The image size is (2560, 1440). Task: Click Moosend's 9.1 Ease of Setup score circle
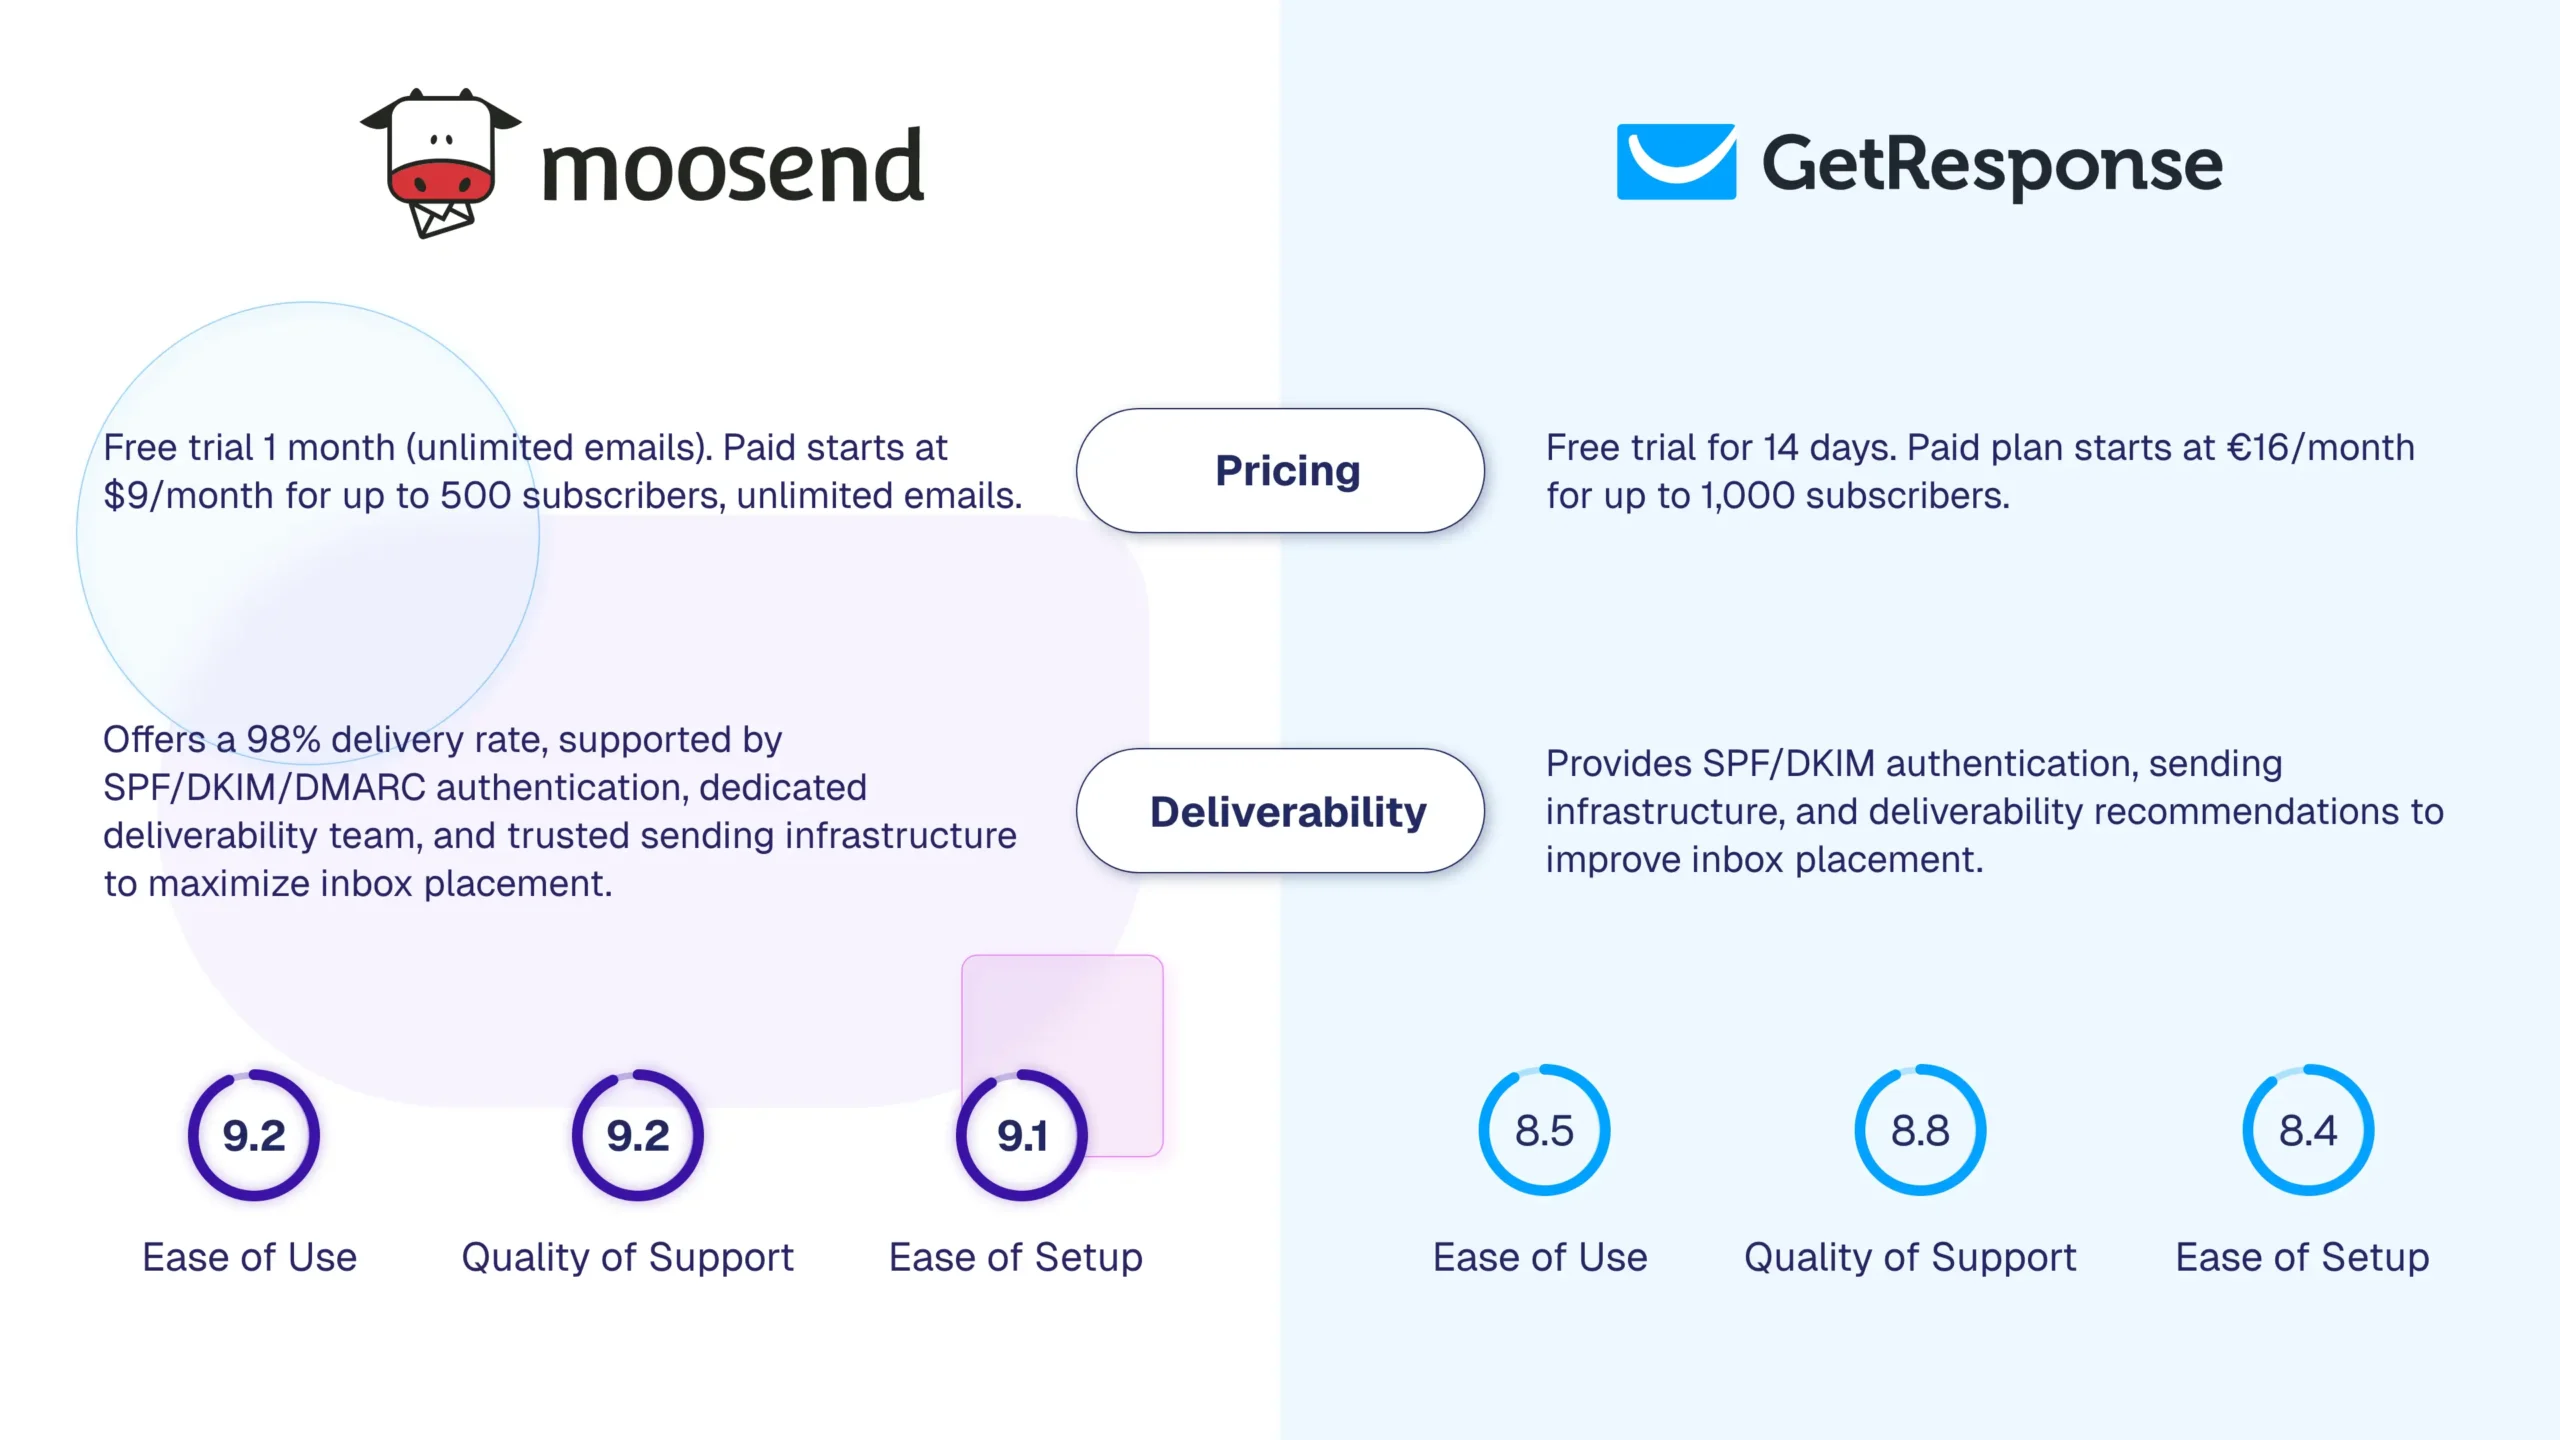click(x=1021, y=1135)
